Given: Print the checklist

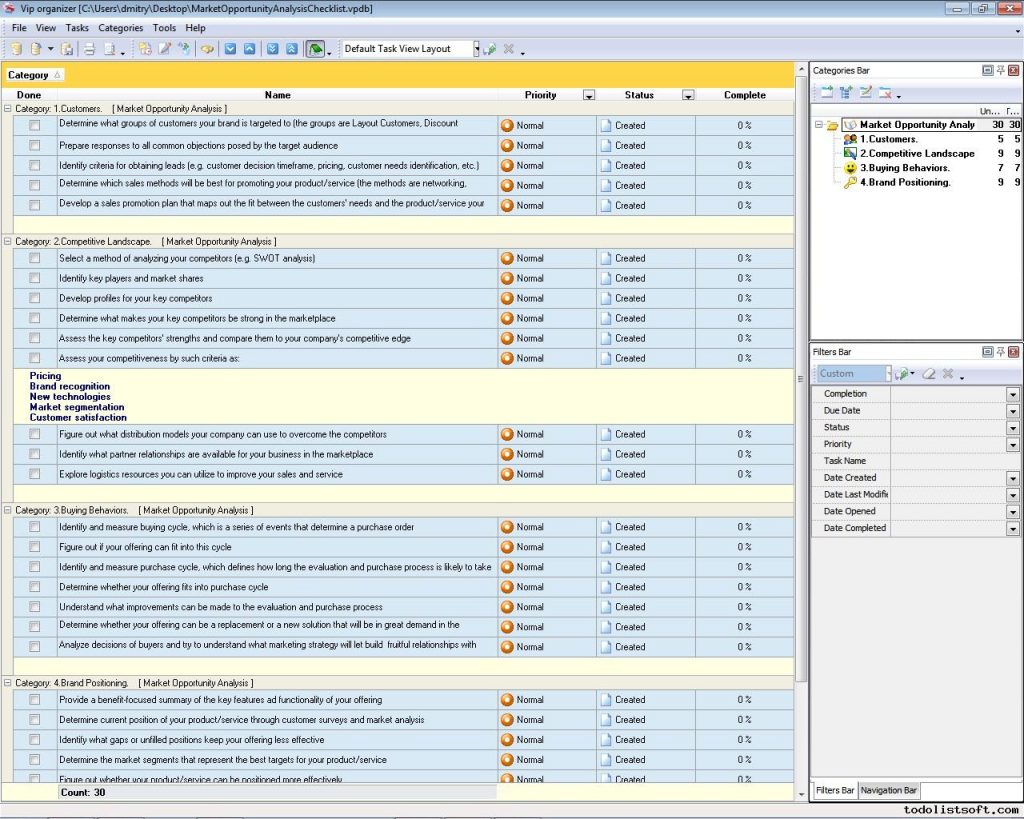Looking at the screenshot, I should click(88, 48).
